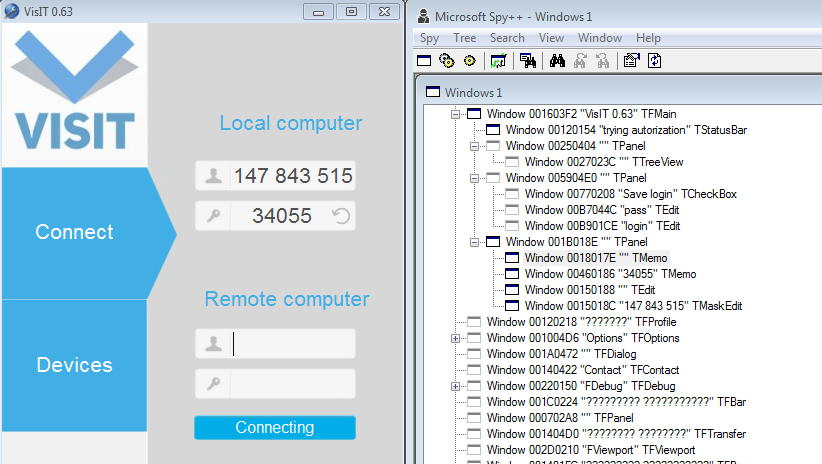The image size is (822, 464).
Task: Click the Refresh toolbar icon
Action: tap(654, 60)
